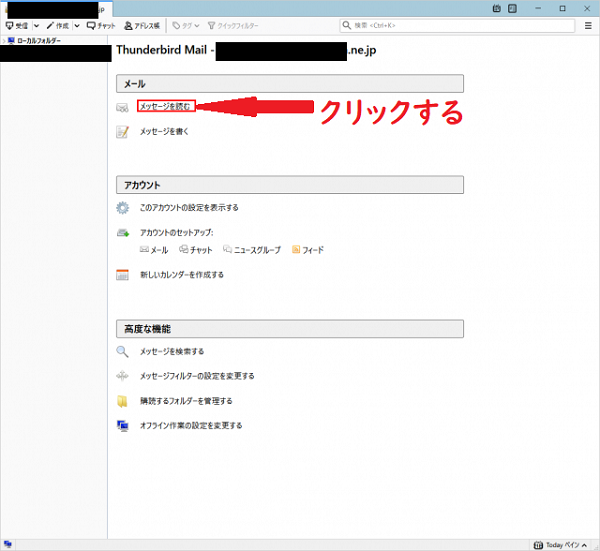600x551 pixels.
Task: Click the 高度な機能 section header
Action: pos(290,329)
